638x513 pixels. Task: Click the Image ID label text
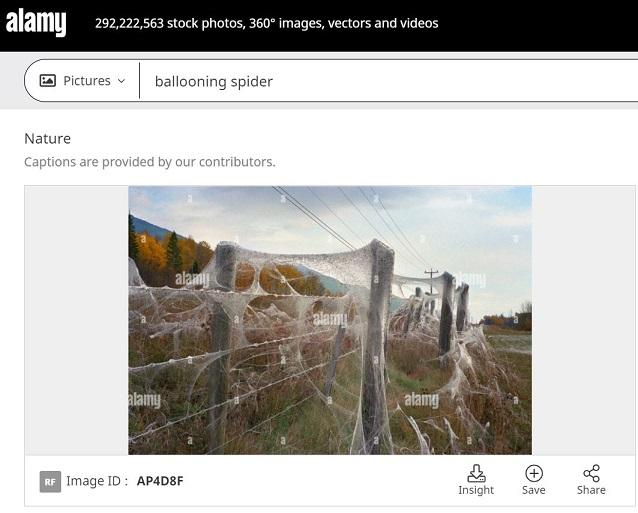(97, 481)
